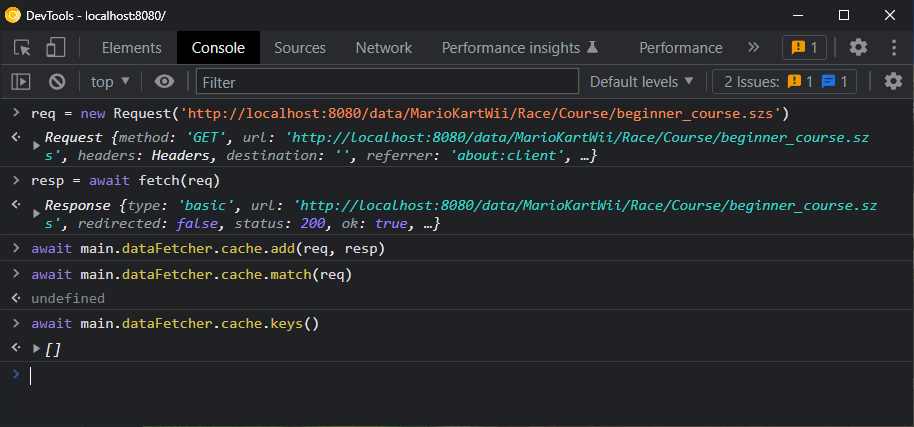Open the Sources tab
Image resolution: width=914 pixels, height=427 pixels.
pos(300,48)
